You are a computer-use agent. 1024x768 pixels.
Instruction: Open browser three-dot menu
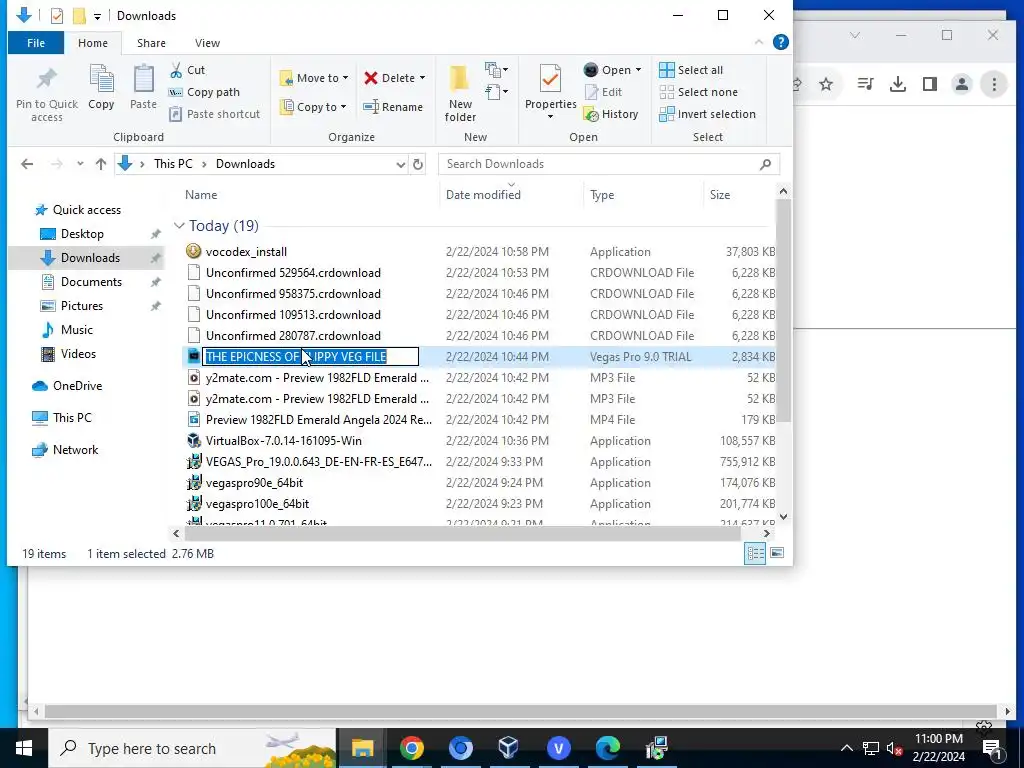point(994,84)
